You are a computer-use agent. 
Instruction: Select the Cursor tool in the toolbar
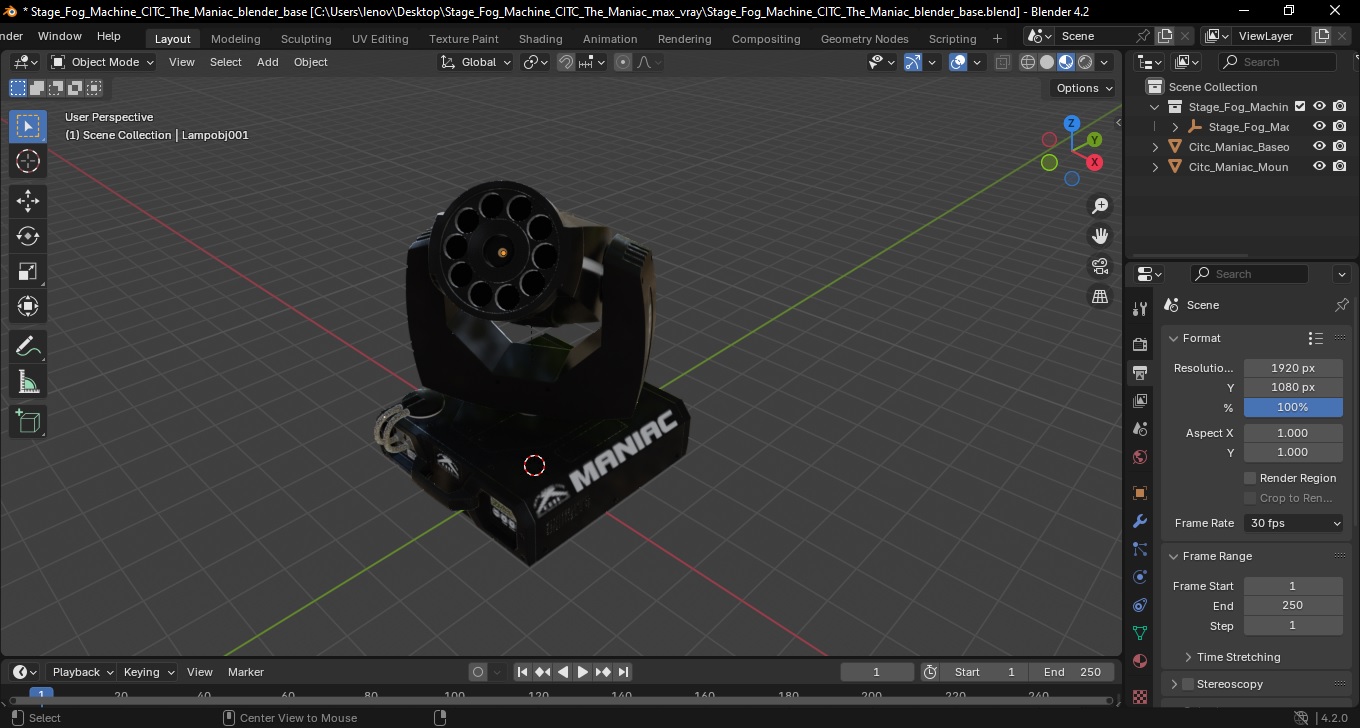click(28, 162)
